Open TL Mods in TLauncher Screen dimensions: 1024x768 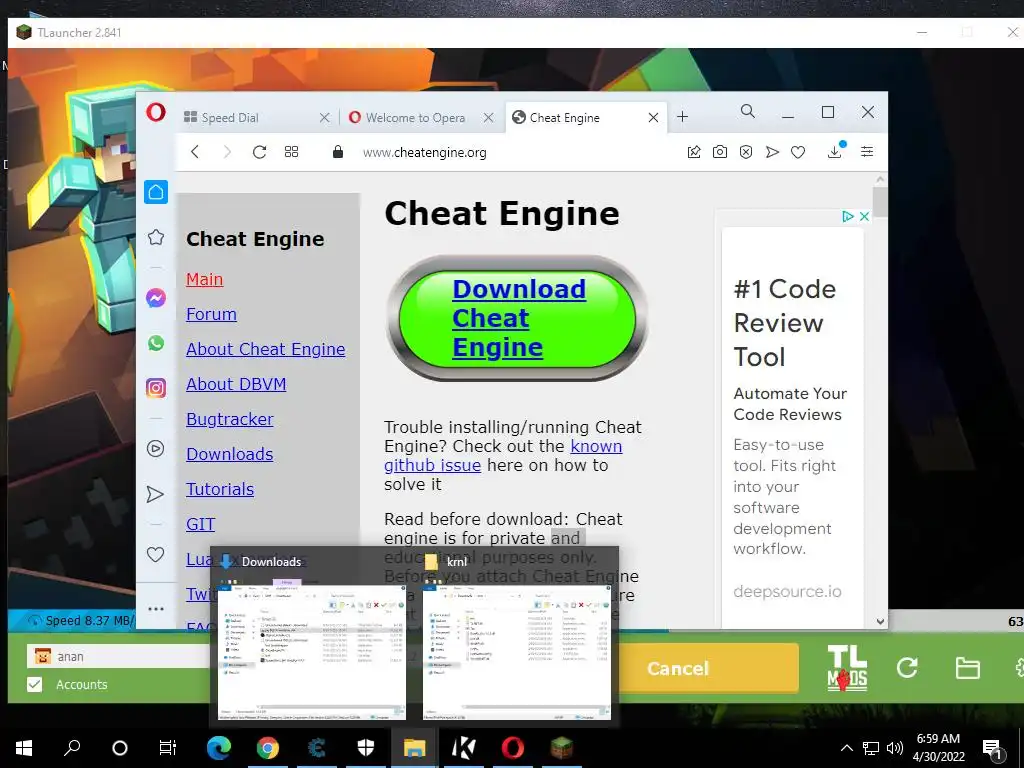[x=847, y=667]
